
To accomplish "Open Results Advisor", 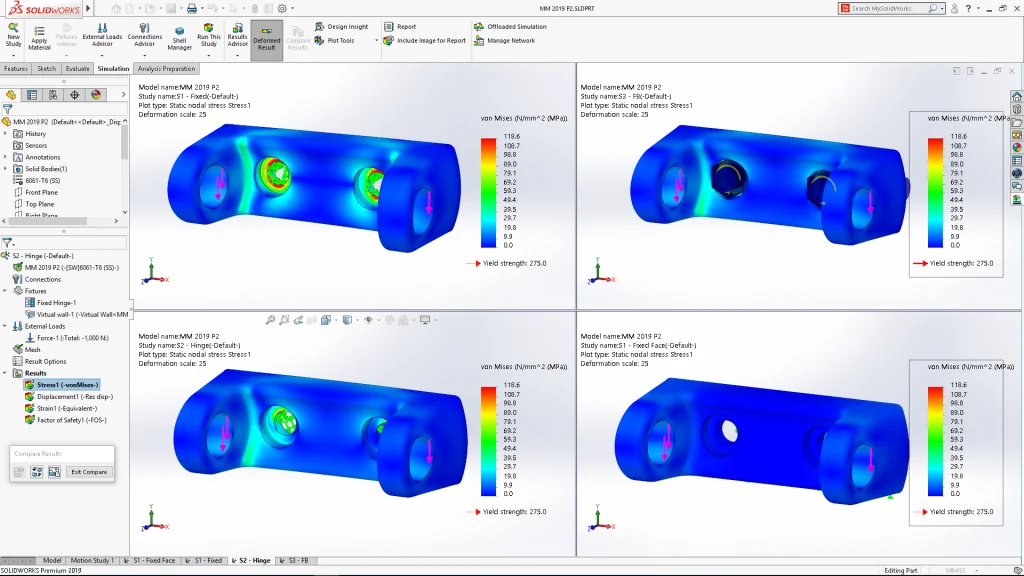I will 237,35.
